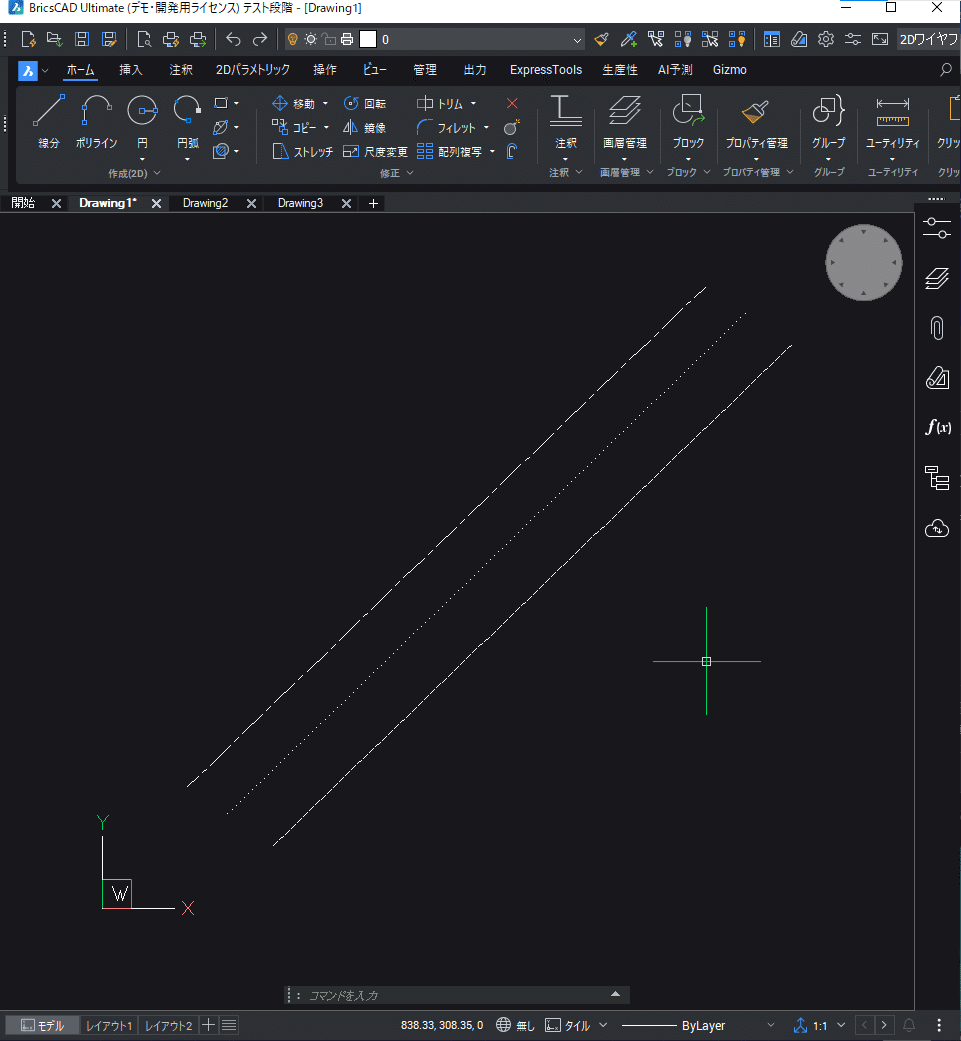Toggle the layer freeze sun icon
961x1041 pixels.
311,40
